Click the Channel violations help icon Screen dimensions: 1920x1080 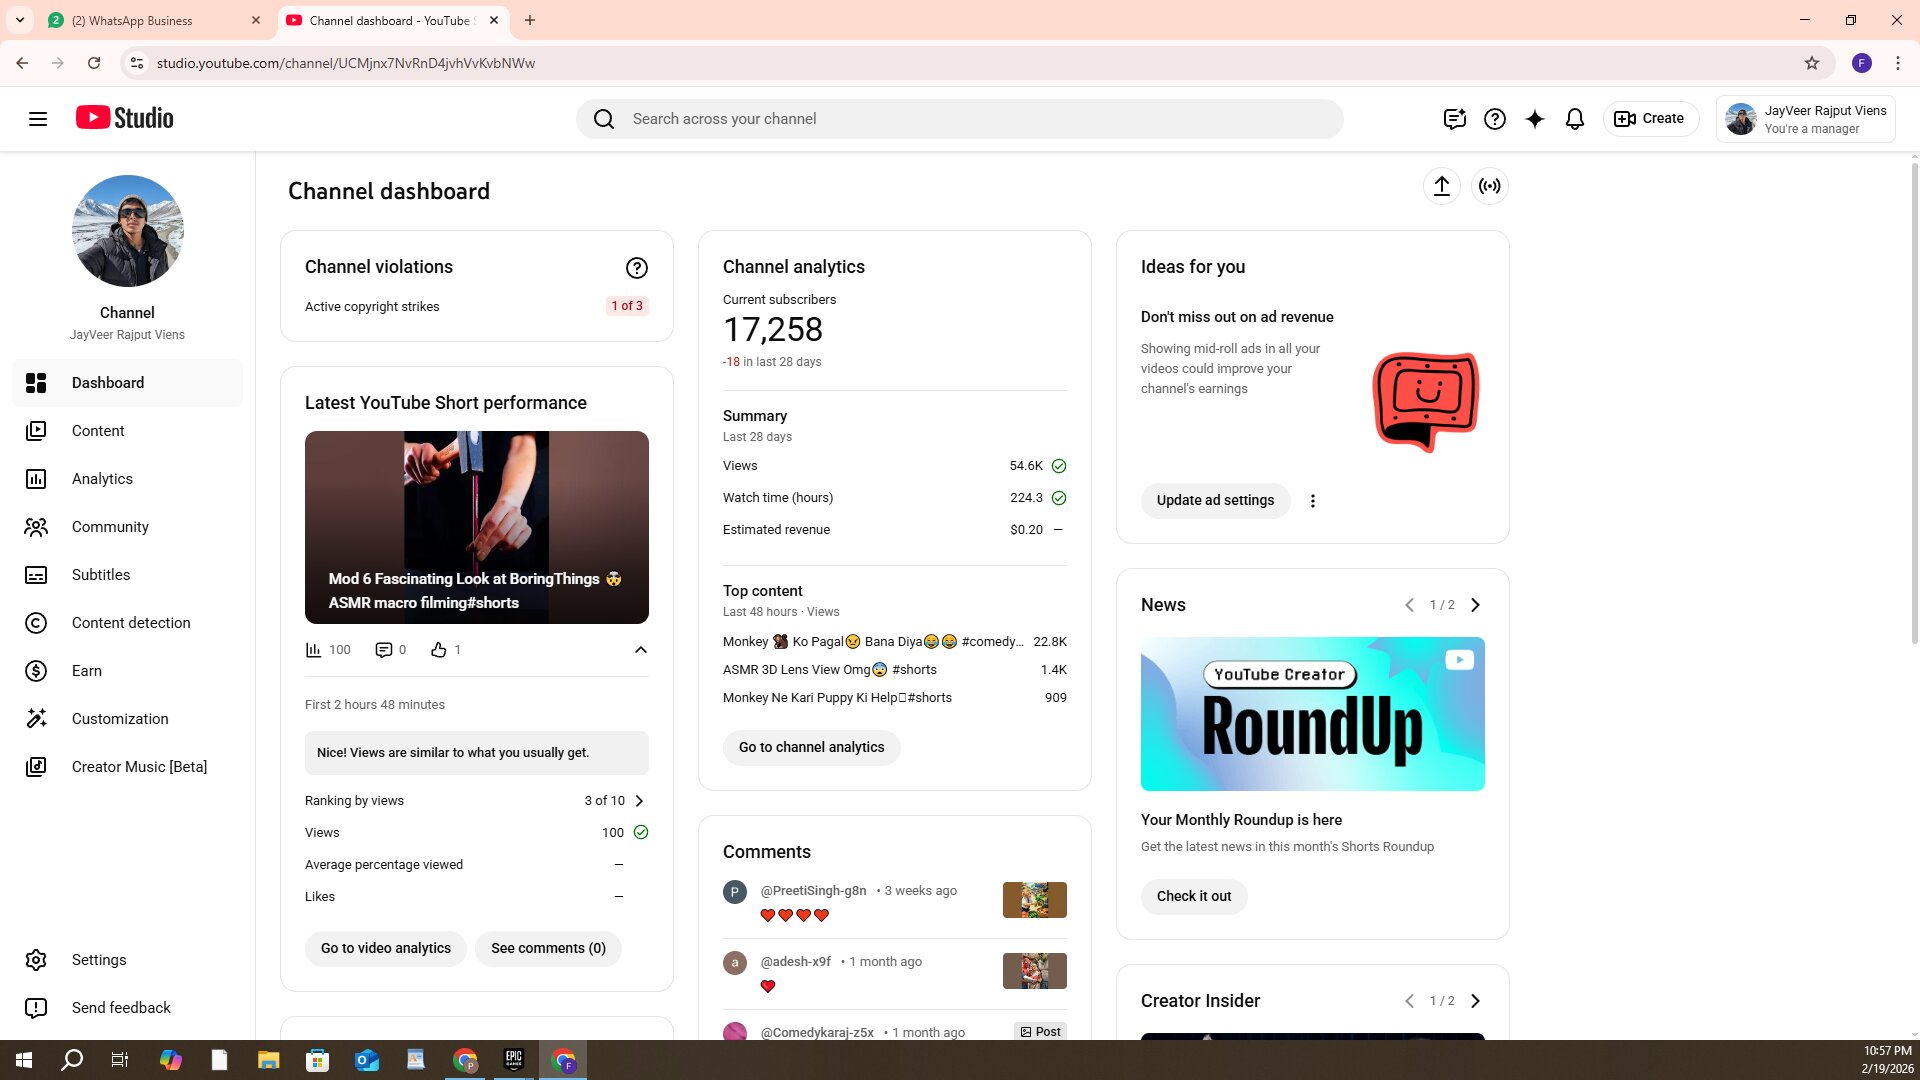[637, 268]
